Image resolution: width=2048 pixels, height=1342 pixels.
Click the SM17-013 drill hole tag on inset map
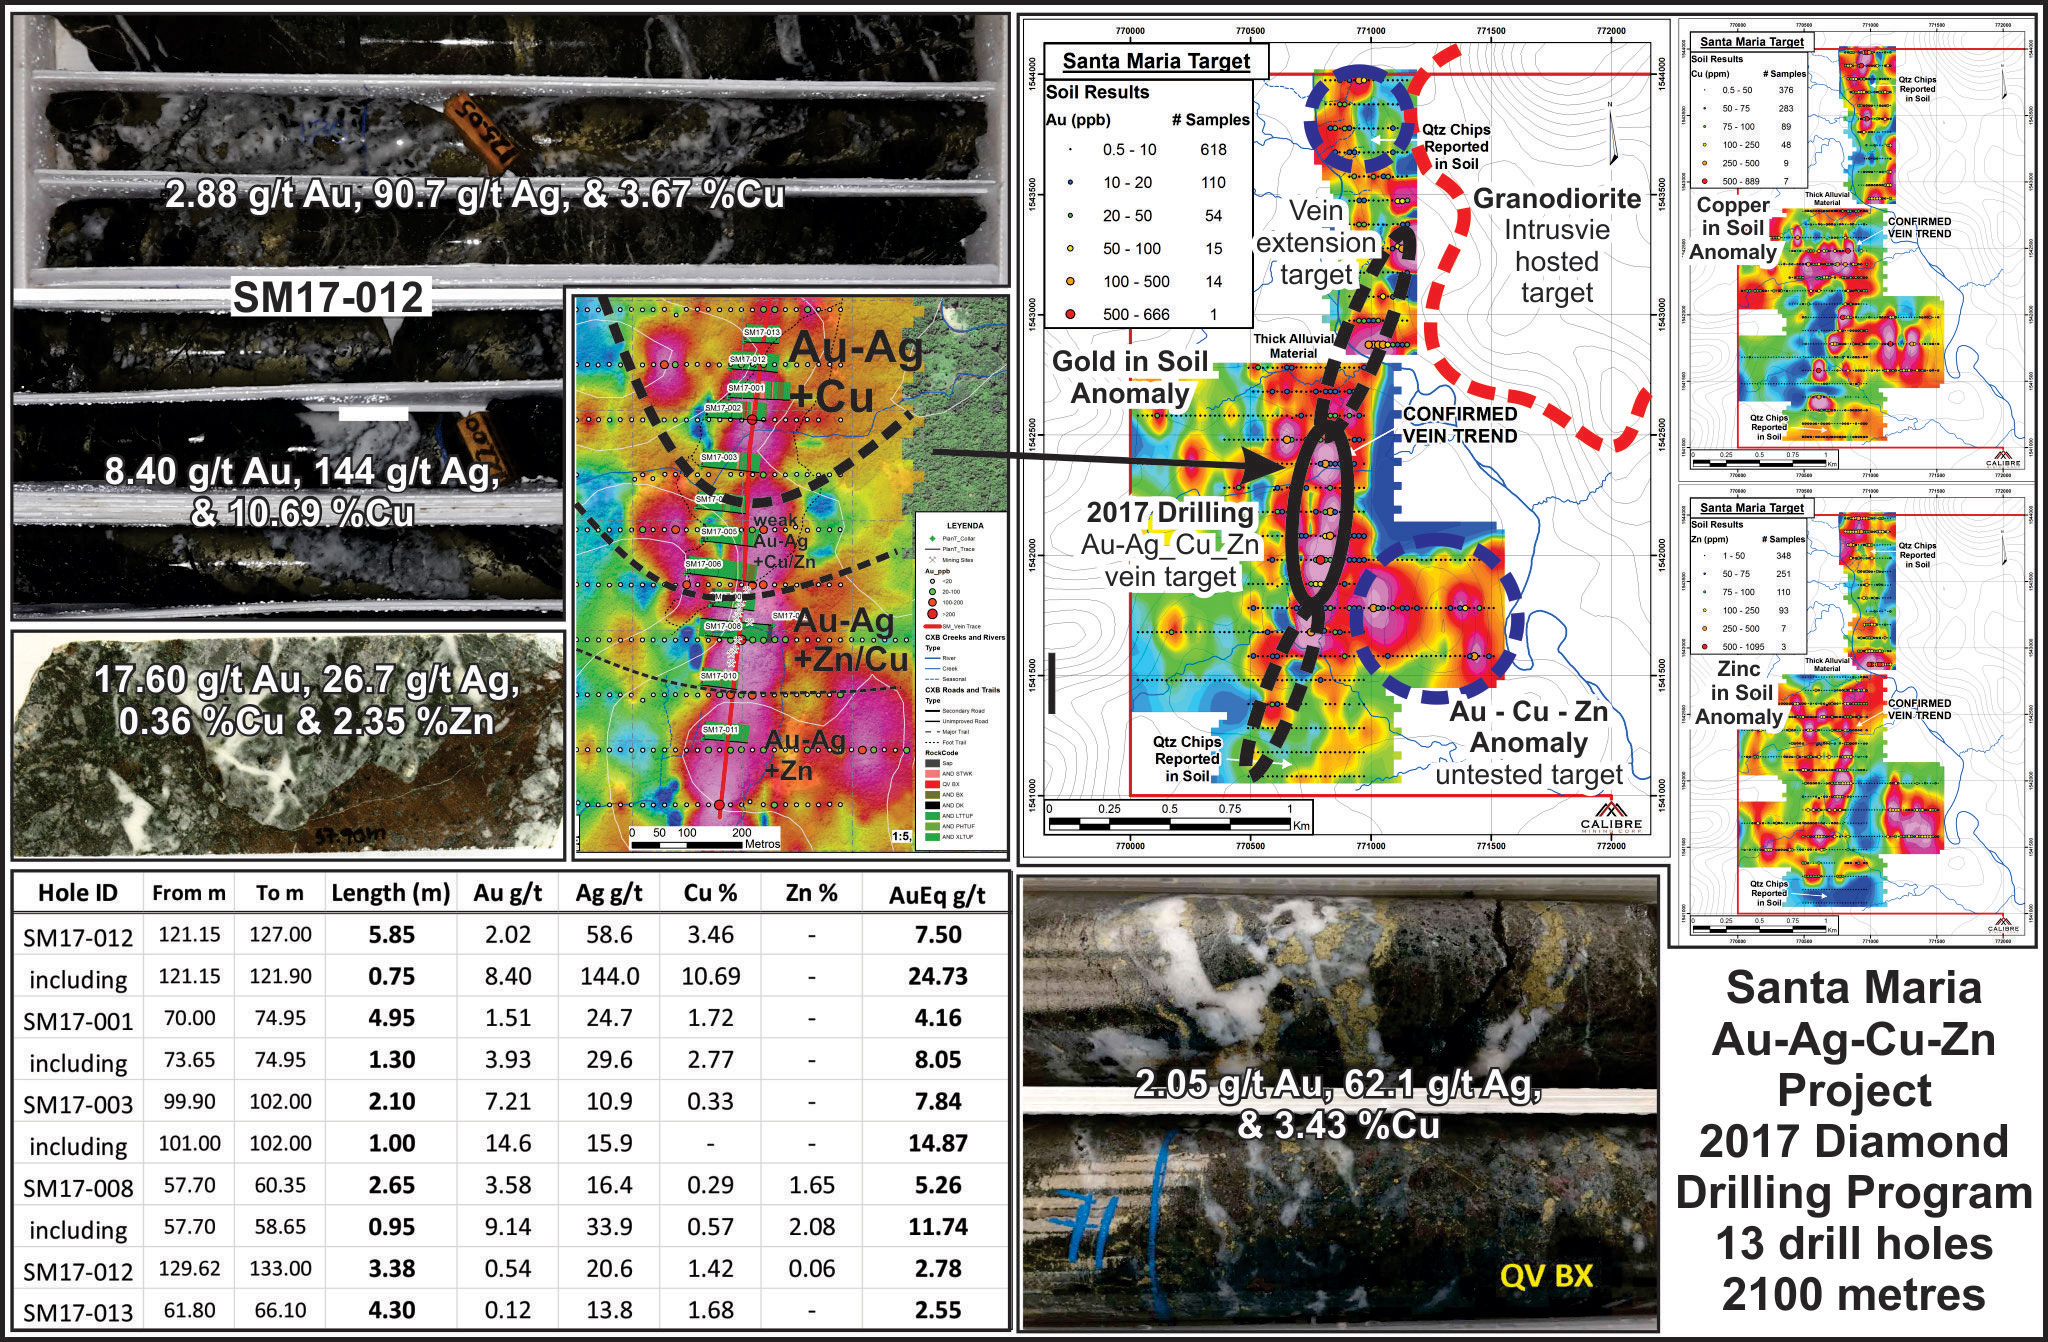point(762,332)
